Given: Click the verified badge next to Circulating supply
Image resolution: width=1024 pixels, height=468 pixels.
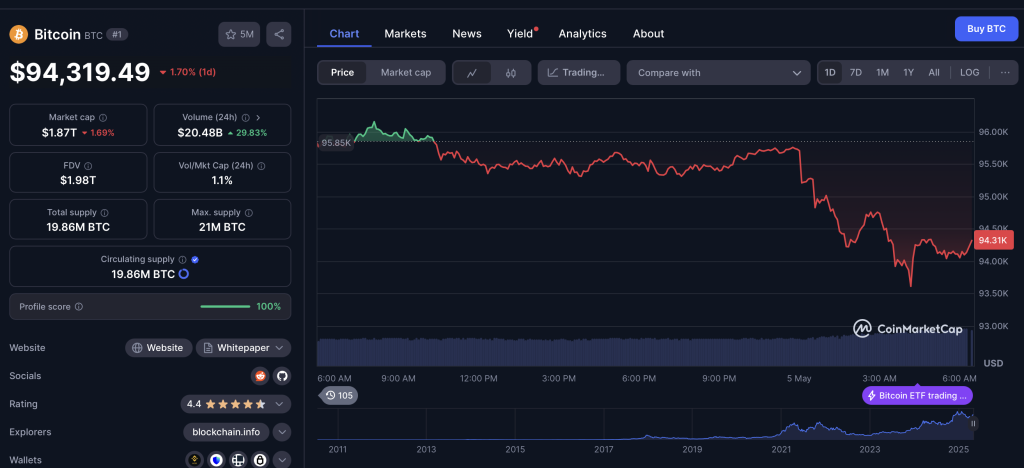Looking at the screenshot, I should [195, 259].
